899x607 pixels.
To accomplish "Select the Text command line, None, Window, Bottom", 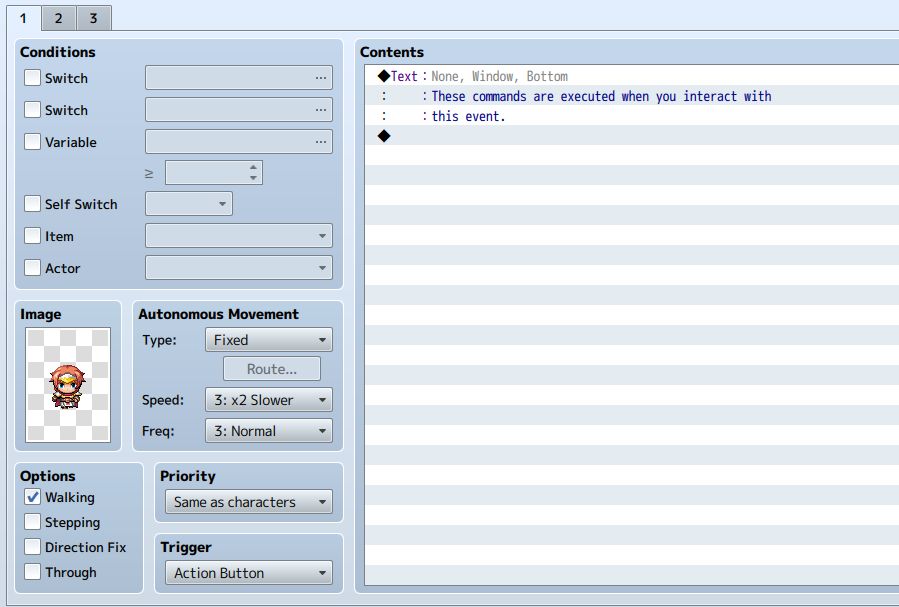I will [632, 76].
